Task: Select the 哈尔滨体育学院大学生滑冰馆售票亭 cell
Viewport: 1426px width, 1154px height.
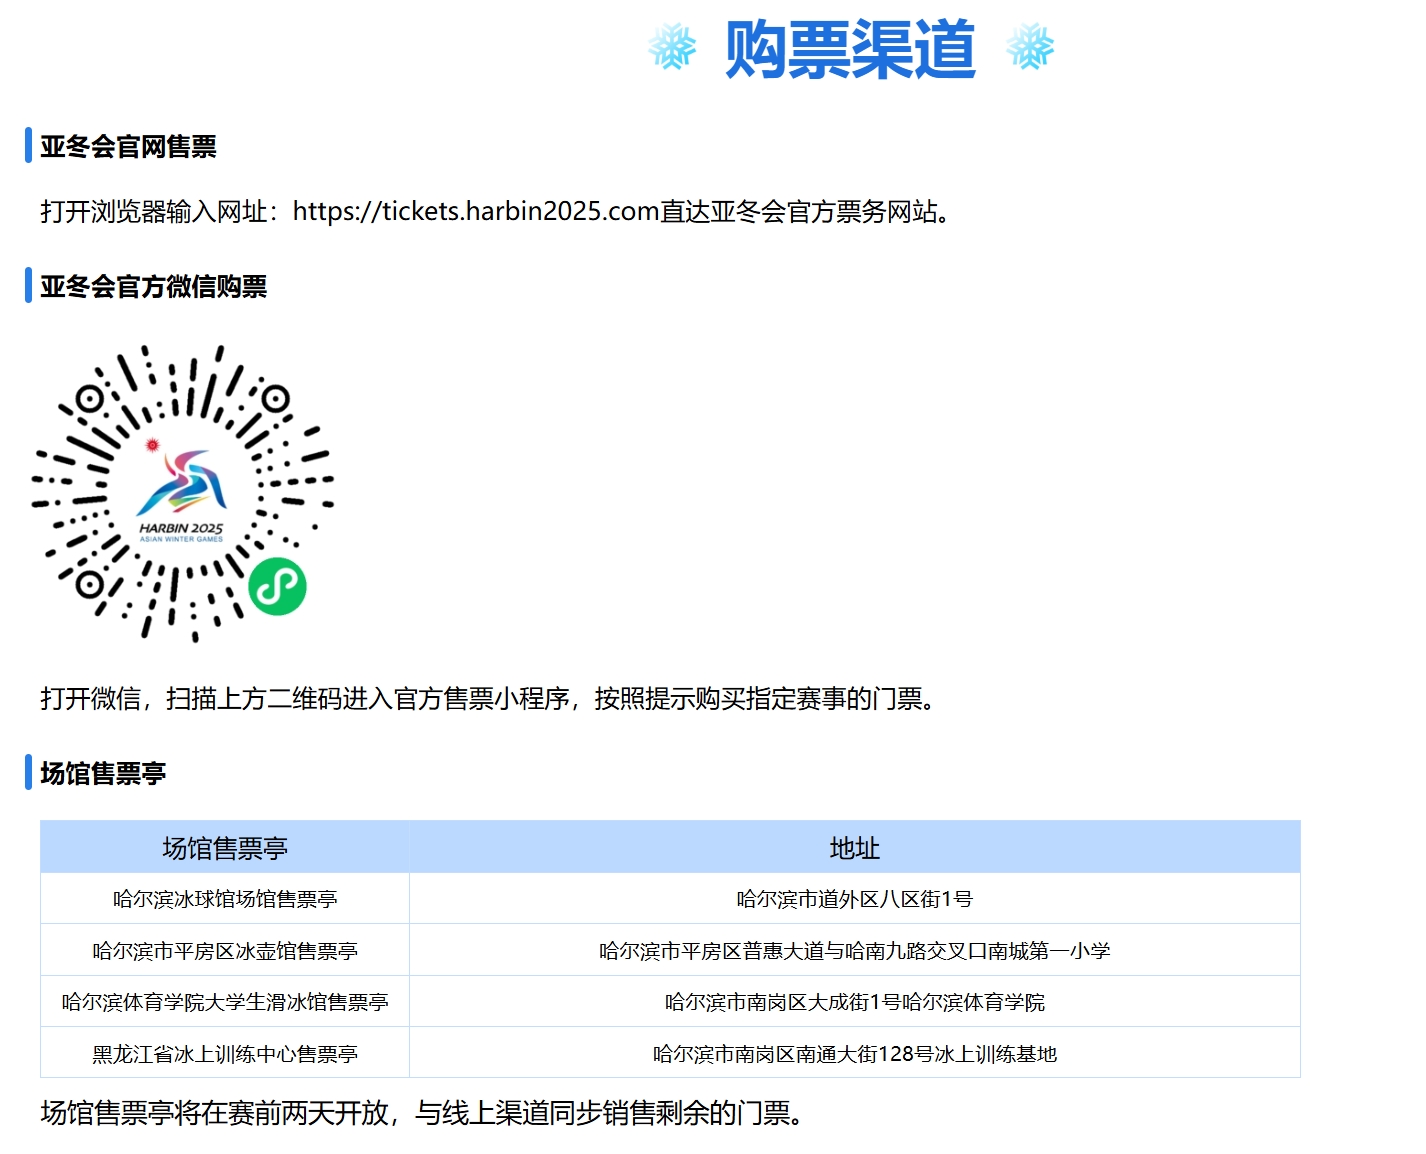Action: pyautogui.click(x=225, y=1002)
